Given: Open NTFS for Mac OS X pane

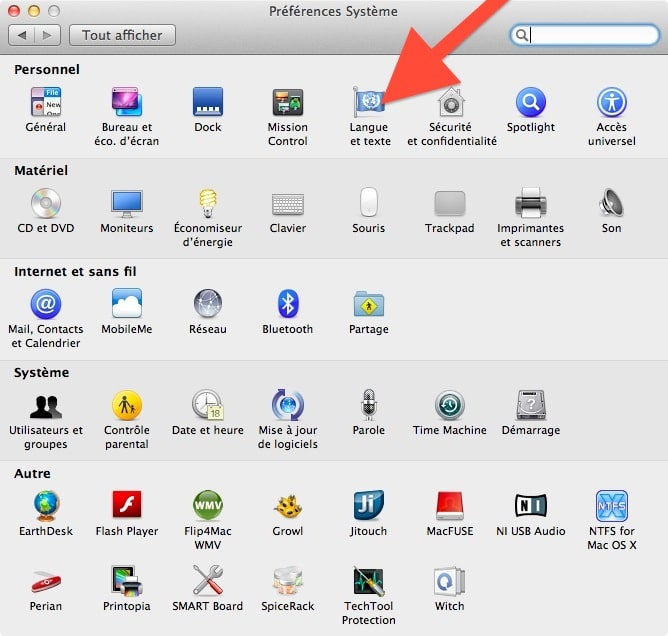Looking at the screenshot, I should click(612, 506).
